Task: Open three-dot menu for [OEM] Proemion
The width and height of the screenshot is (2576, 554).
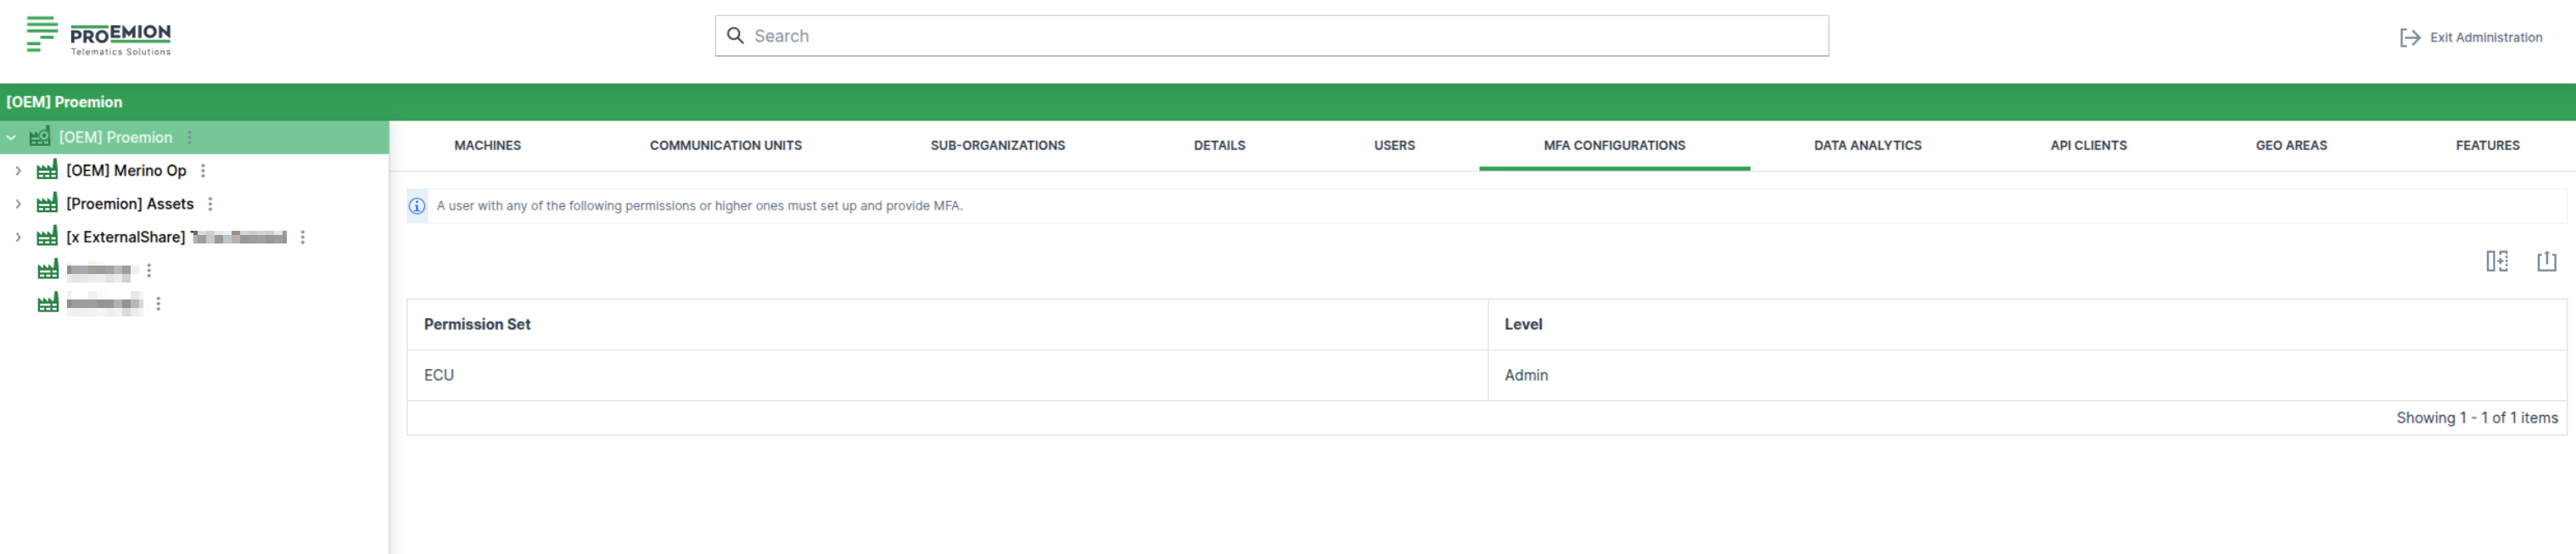Action: click(189, 138)
